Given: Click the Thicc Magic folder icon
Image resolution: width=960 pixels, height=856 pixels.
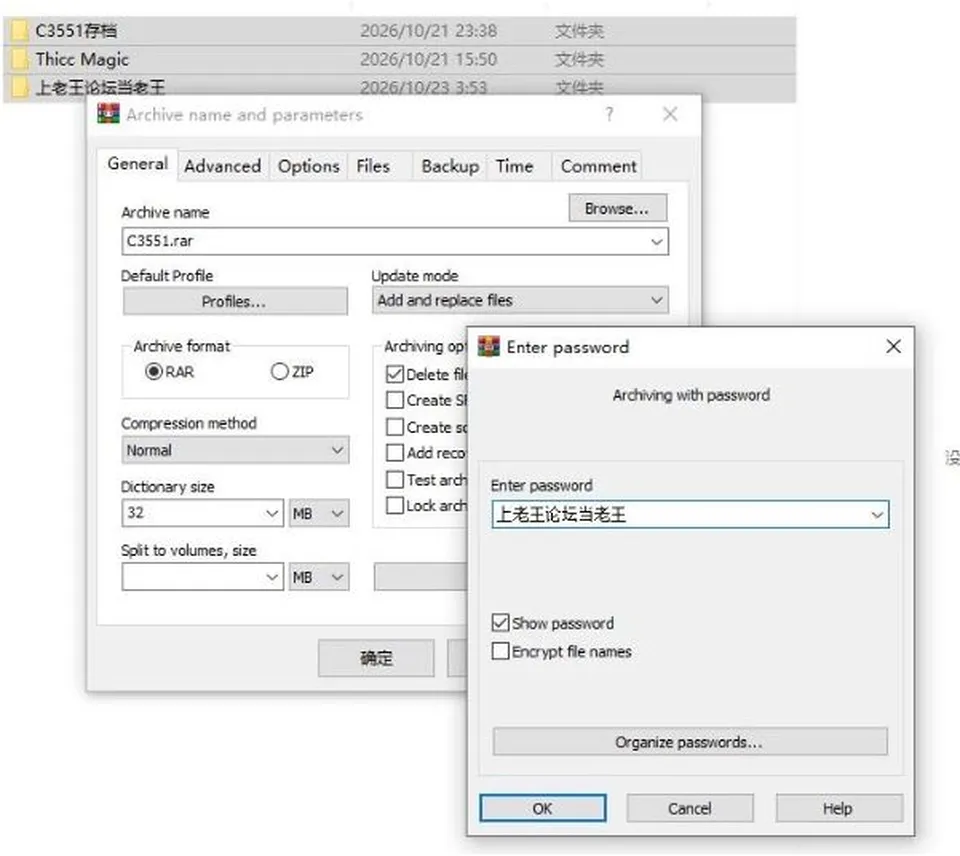Looking at the screenshot, I should [19, 59].
